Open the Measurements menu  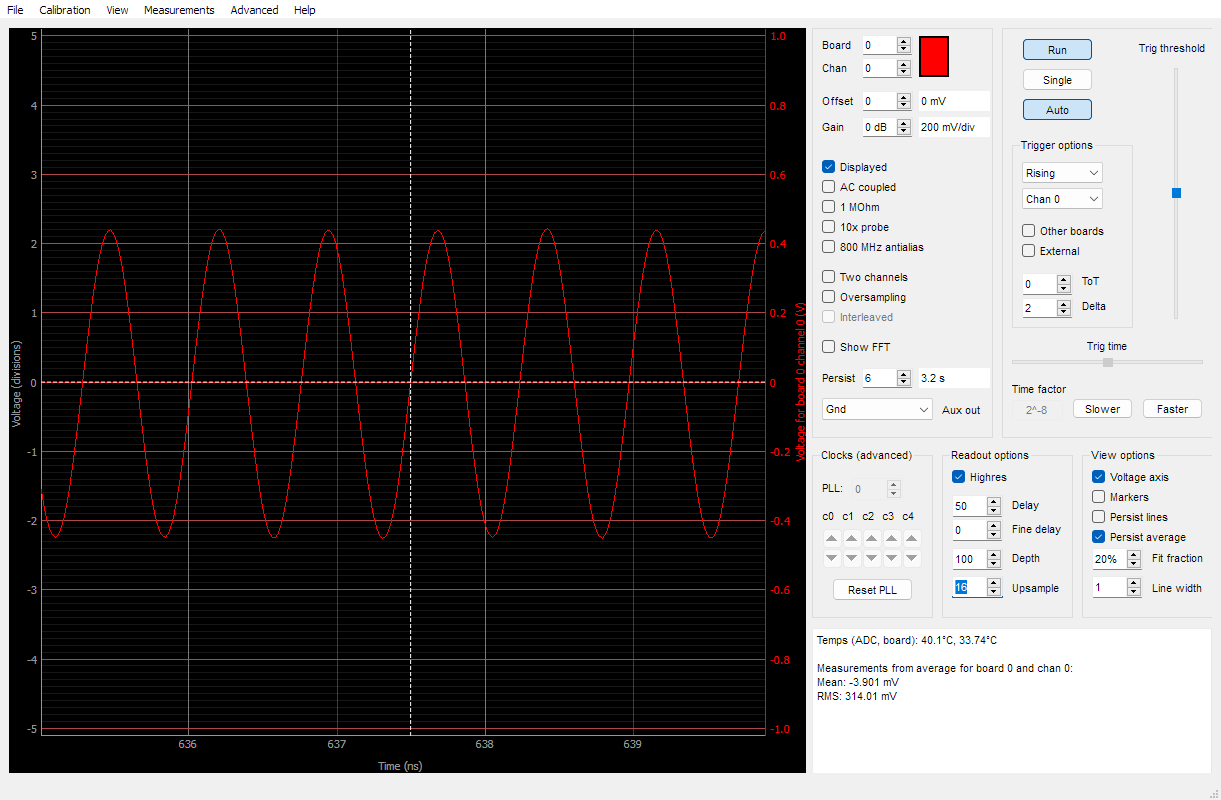179,10
